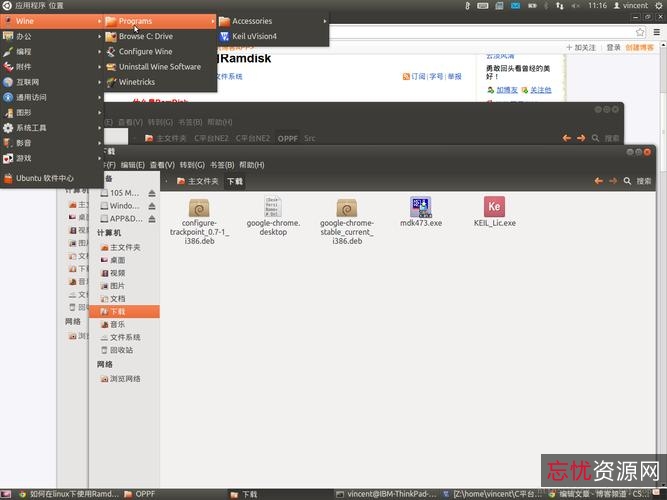667x500 pixels.
Task: Expand the Accessories submenu
Action: point(273,21)
